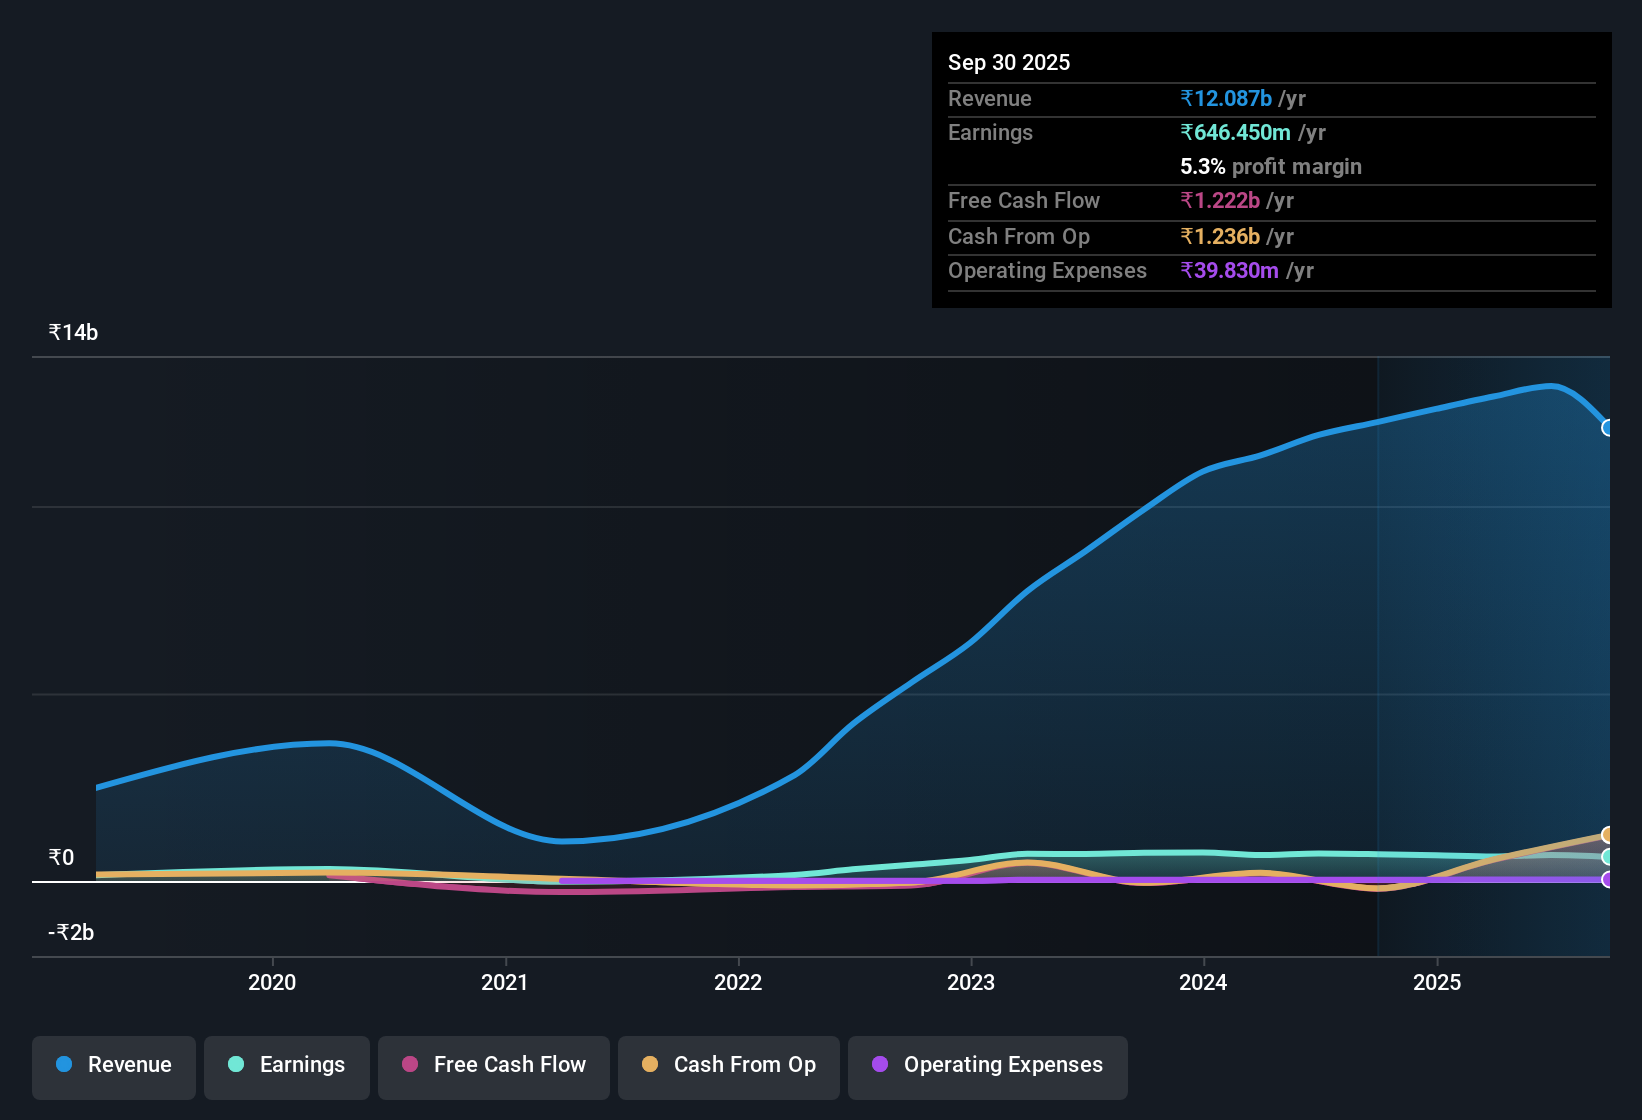Click the ₹14b axis label
Viewport: 1642px width, 1120px height.
click(72, 332)
